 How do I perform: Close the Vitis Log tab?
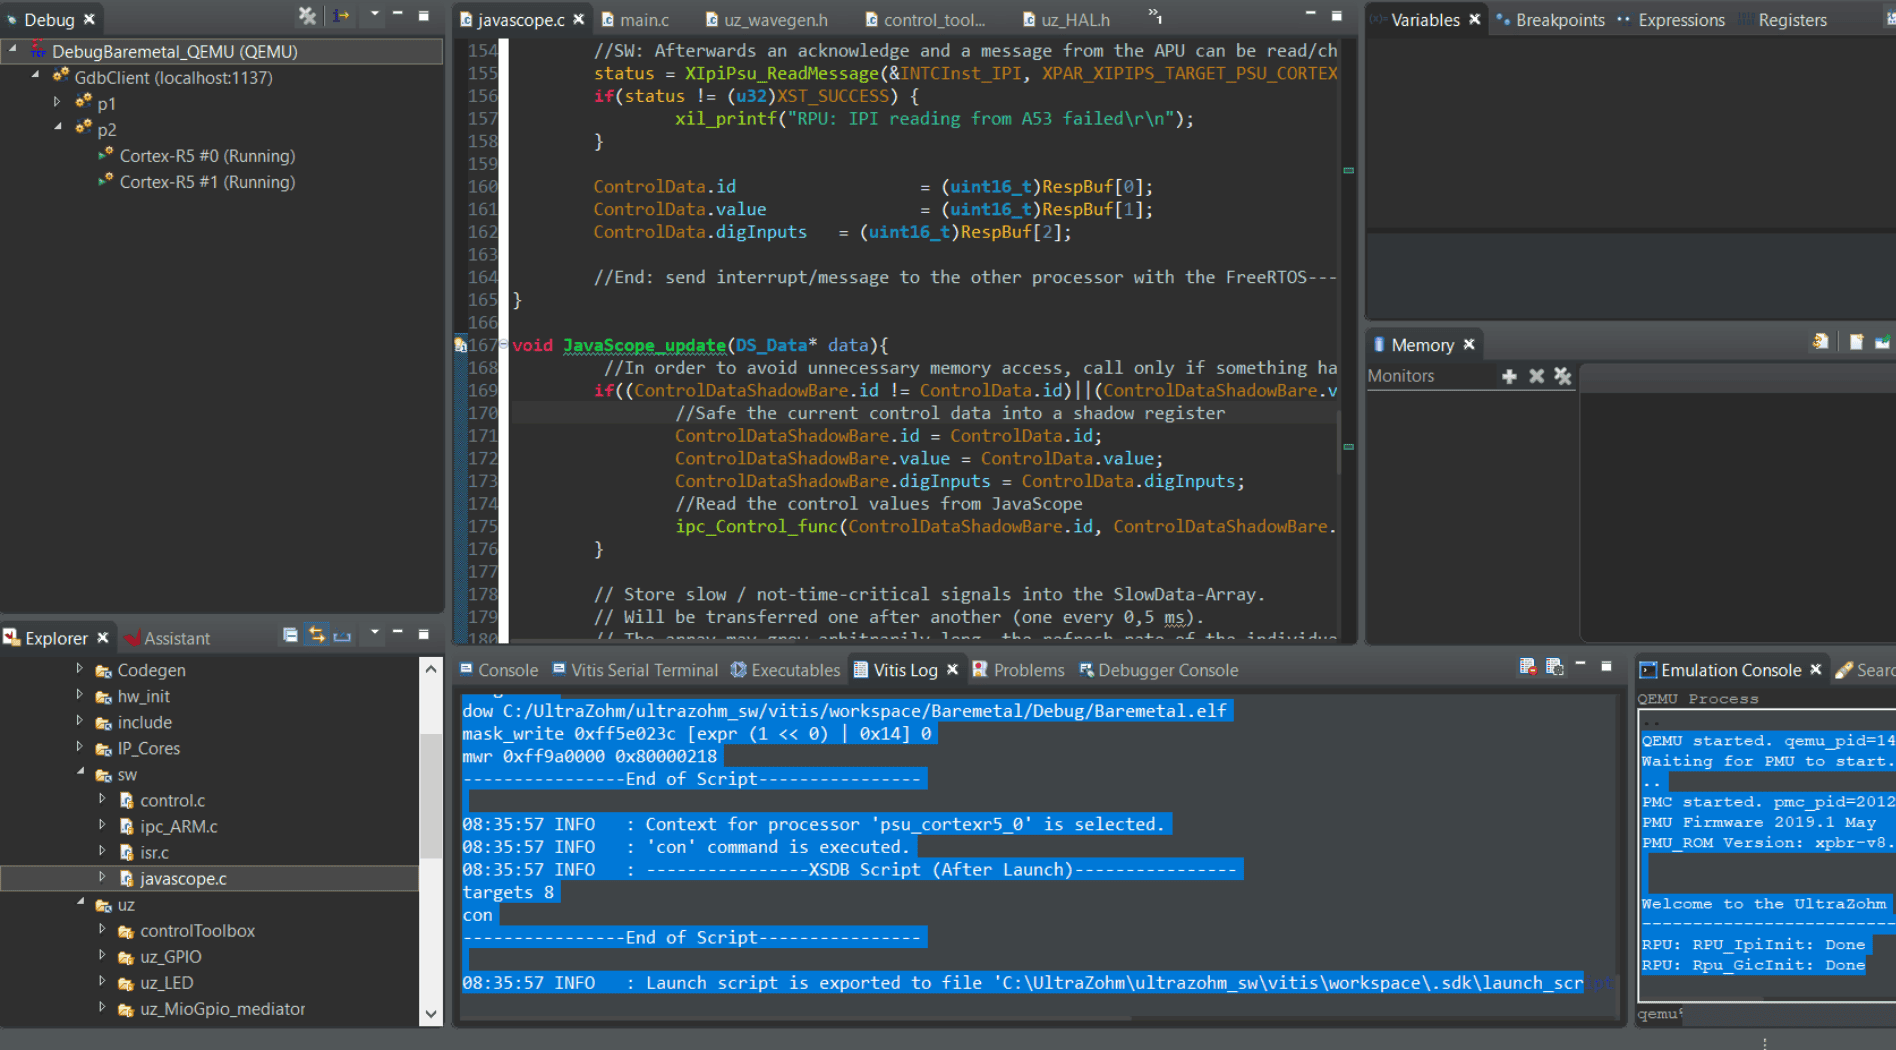coord(953,669)
